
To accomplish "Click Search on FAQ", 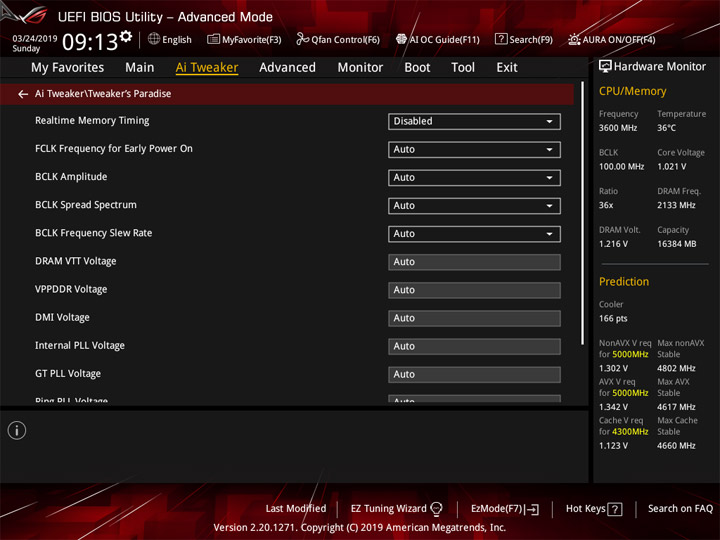I will [680, 508].
